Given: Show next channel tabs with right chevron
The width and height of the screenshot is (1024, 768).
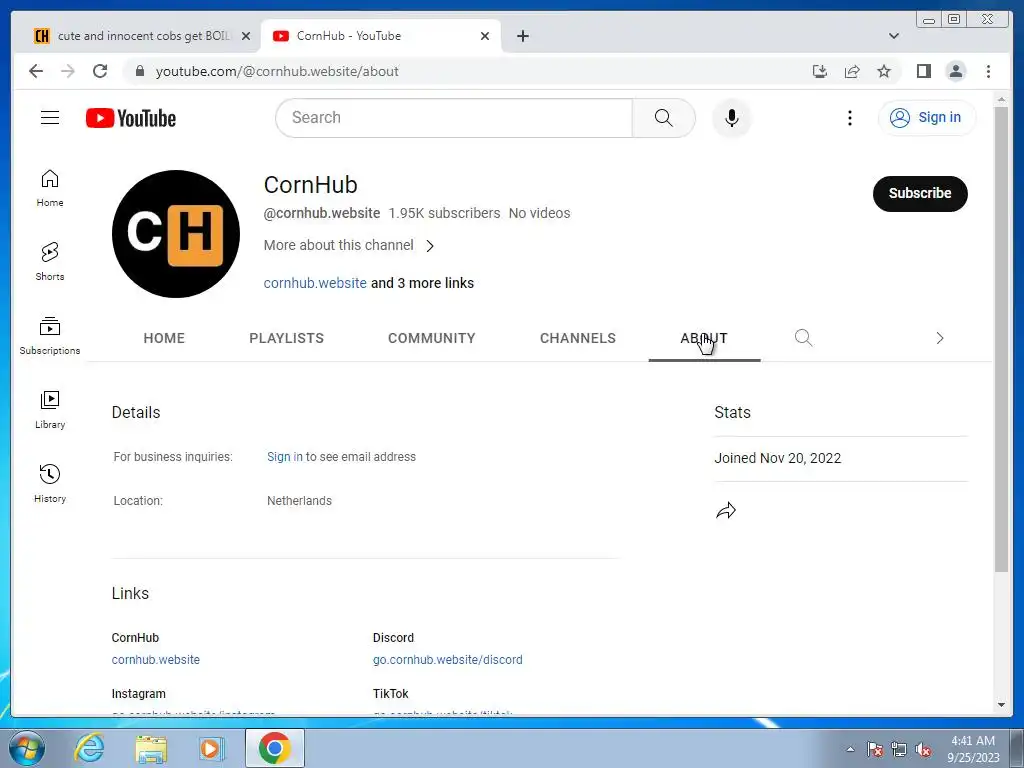Looking at the screenshot, I should [x=940, y=338].
